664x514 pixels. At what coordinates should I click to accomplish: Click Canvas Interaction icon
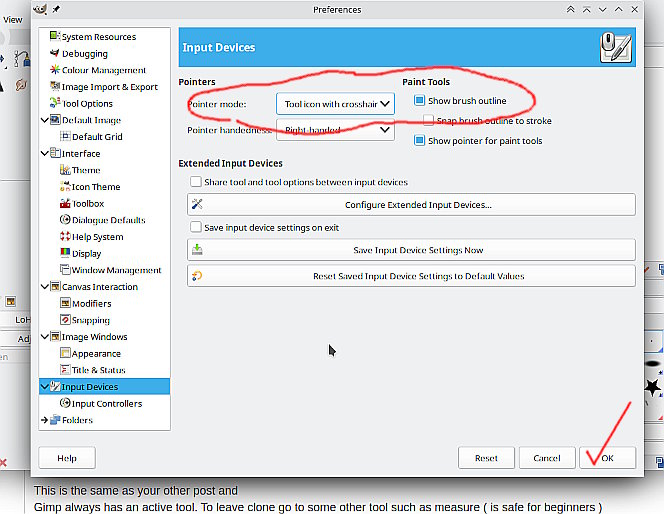click(x=55, y=287)
